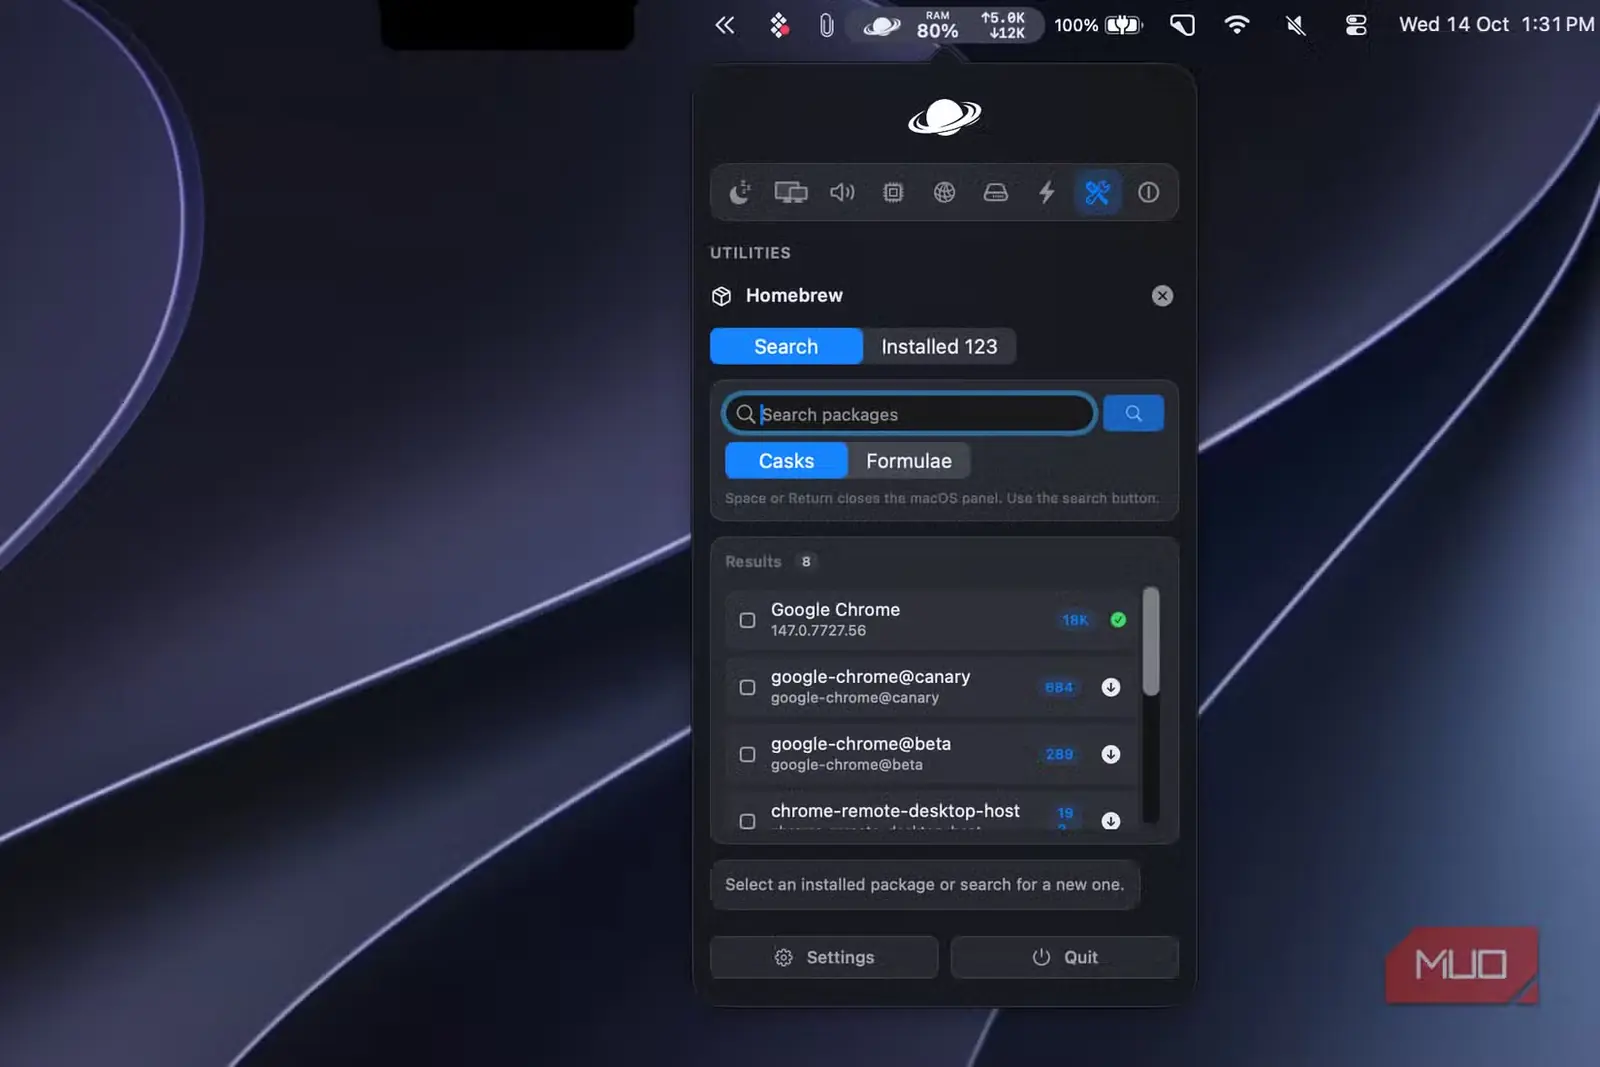Open the info circle icon
The width and height of the screenshot is (1600, 1067).
tap(1149, 192)
